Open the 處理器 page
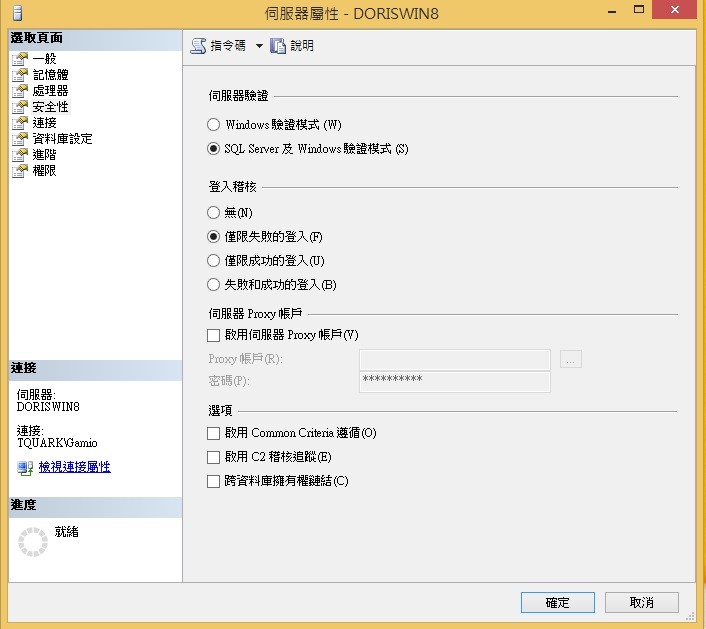The height and width of the screenshot is (629, 706). coord(50,91)
